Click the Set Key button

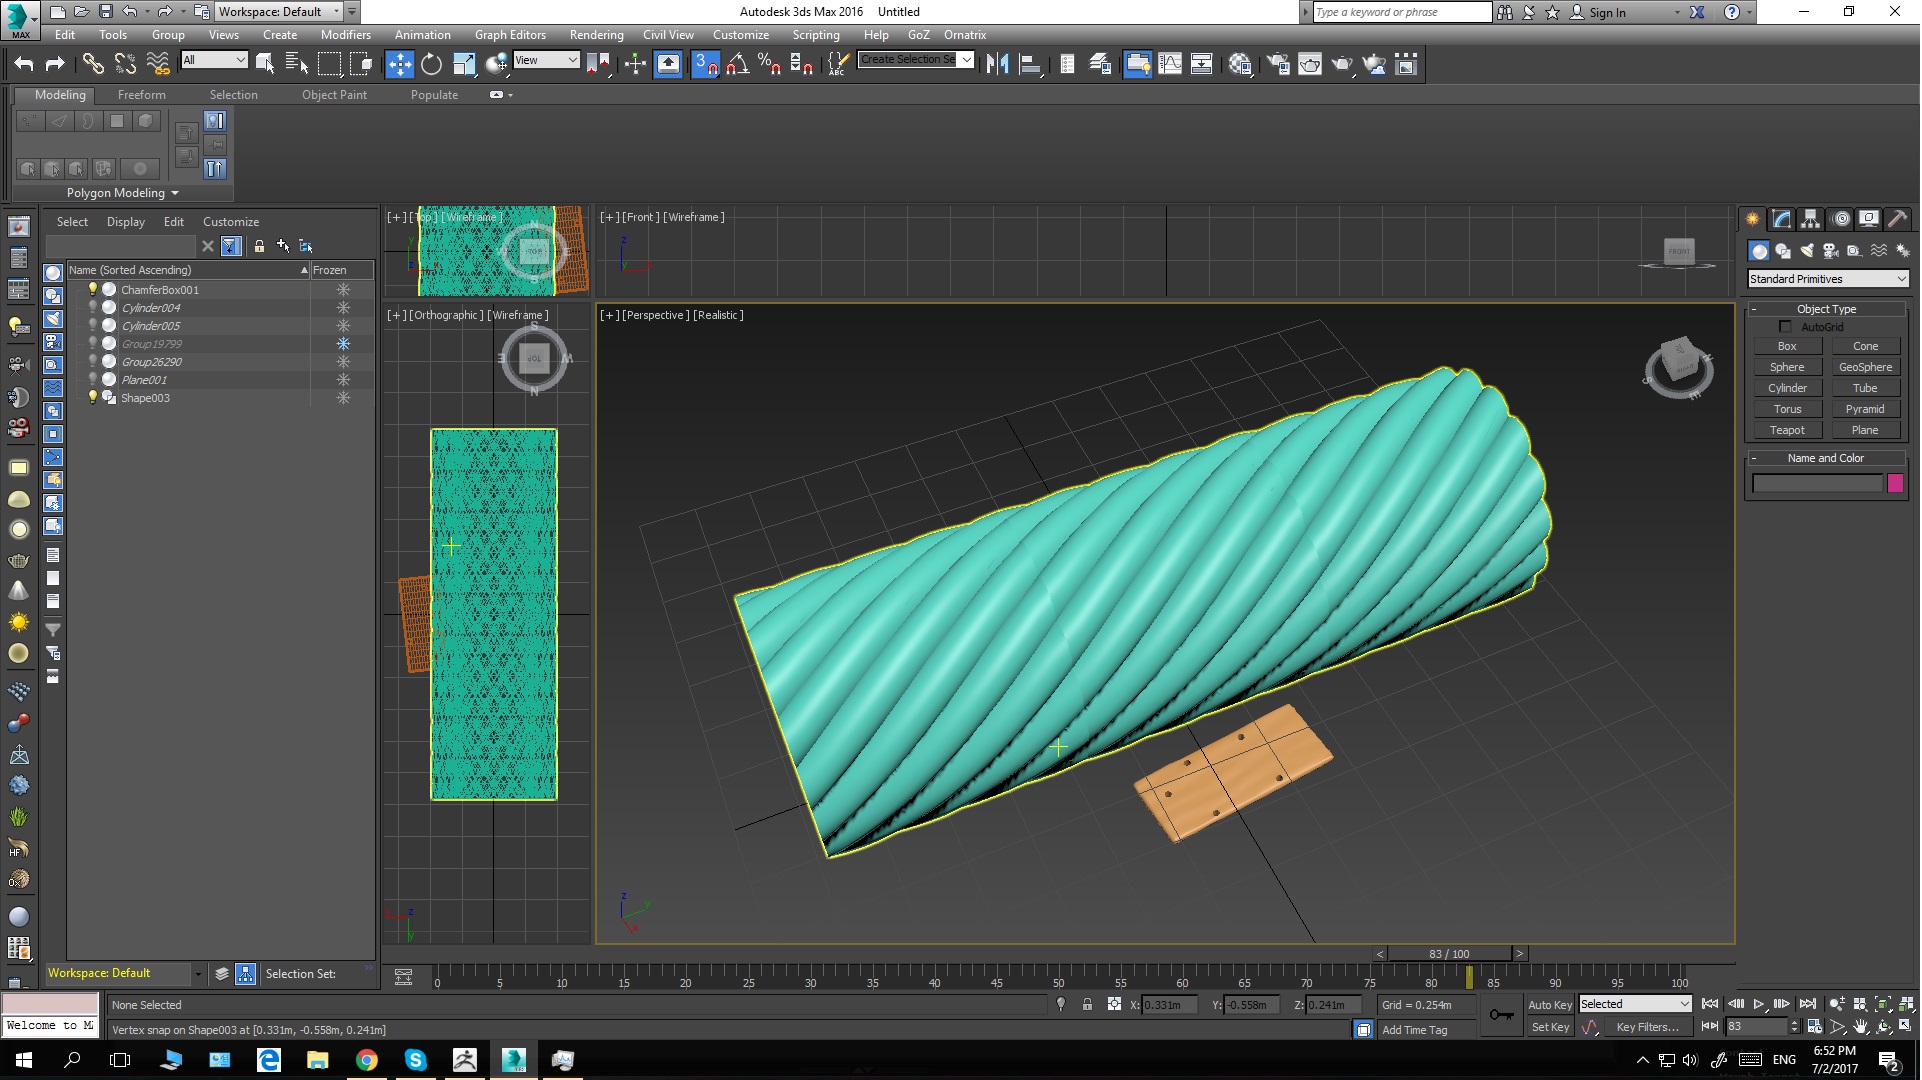[1550, 1027]
